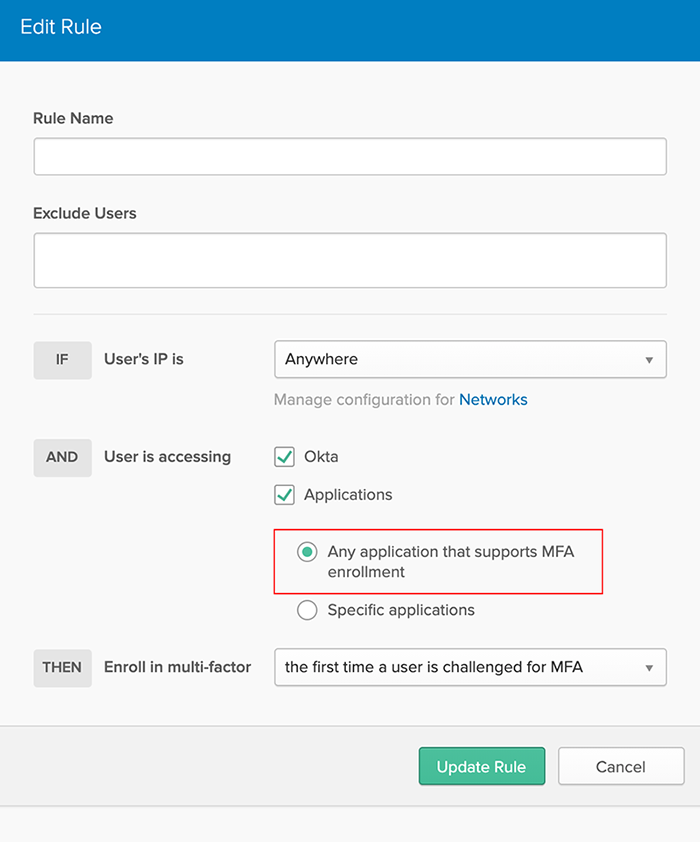This screenshot has height=842, width=700.
Task: Expand the first time a user is challenged dropdown
Action: (x=470, y=667)
